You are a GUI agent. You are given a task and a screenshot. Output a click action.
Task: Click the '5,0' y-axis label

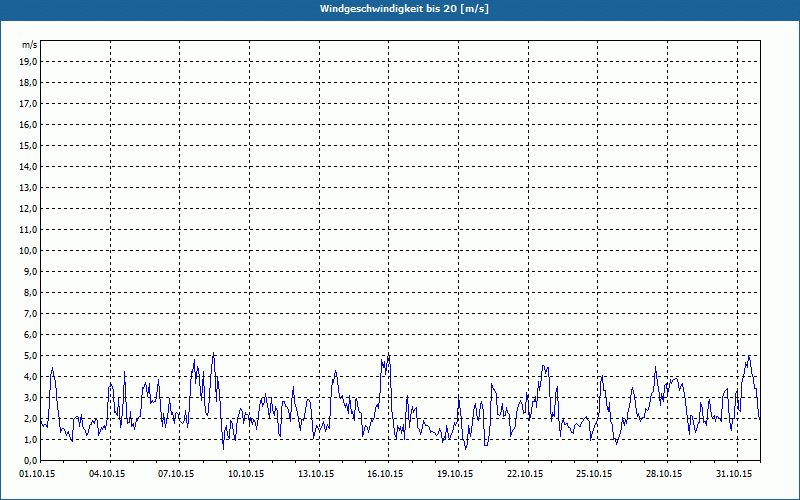tap(30, 356)
